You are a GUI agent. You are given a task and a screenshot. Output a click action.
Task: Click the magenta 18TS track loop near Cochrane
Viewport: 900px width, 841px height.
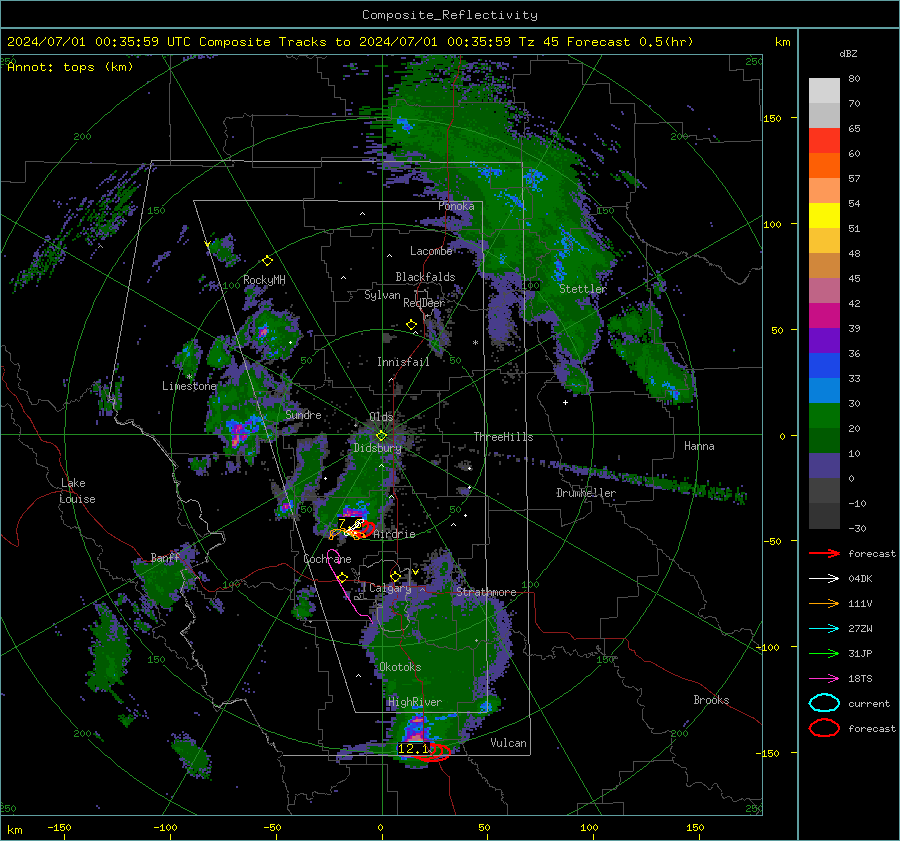[348, 584]
